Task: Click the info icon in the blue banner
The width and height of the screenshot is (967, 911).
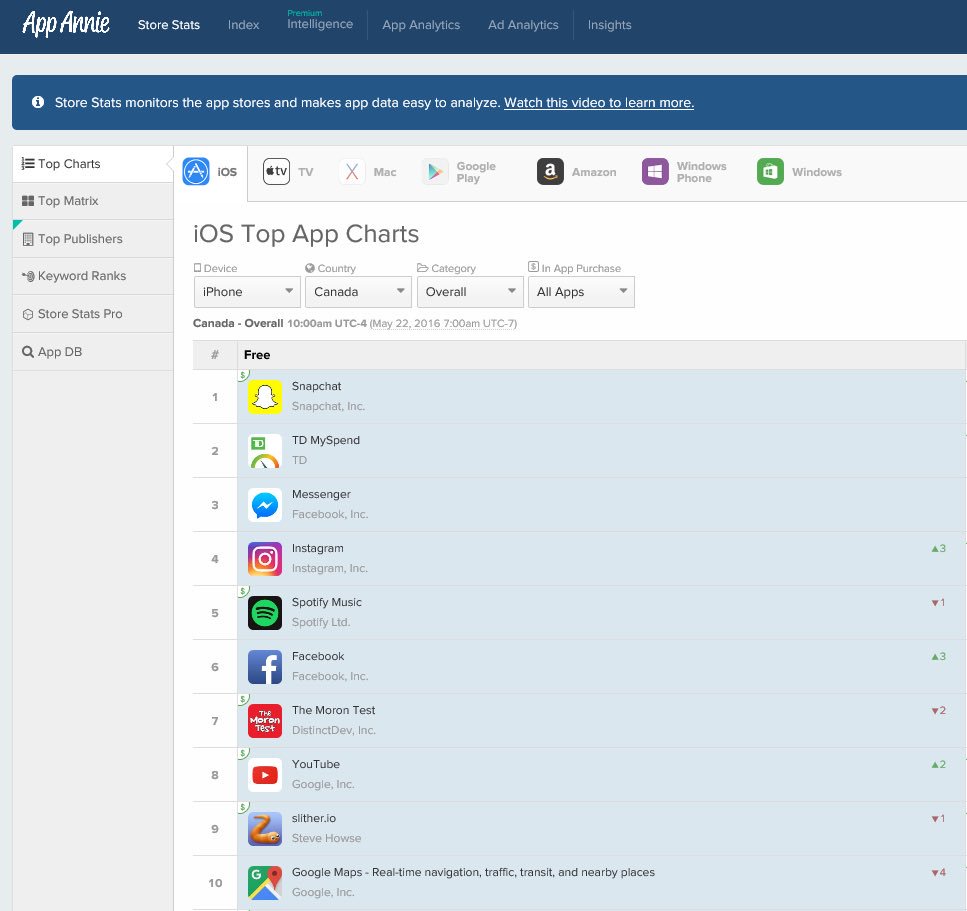Action: 38,102
